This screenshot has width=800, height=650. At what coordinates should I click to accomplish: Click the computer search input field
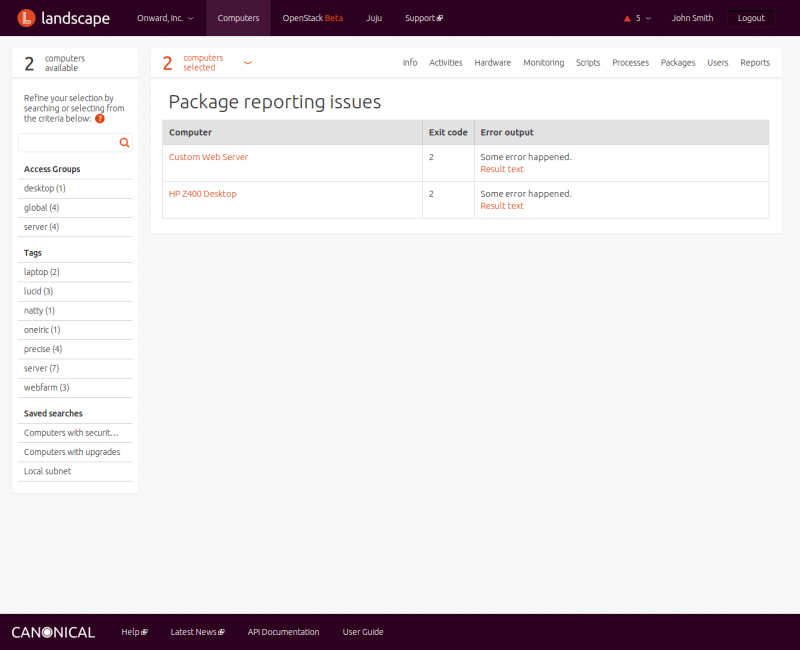[x=68, y=143]
